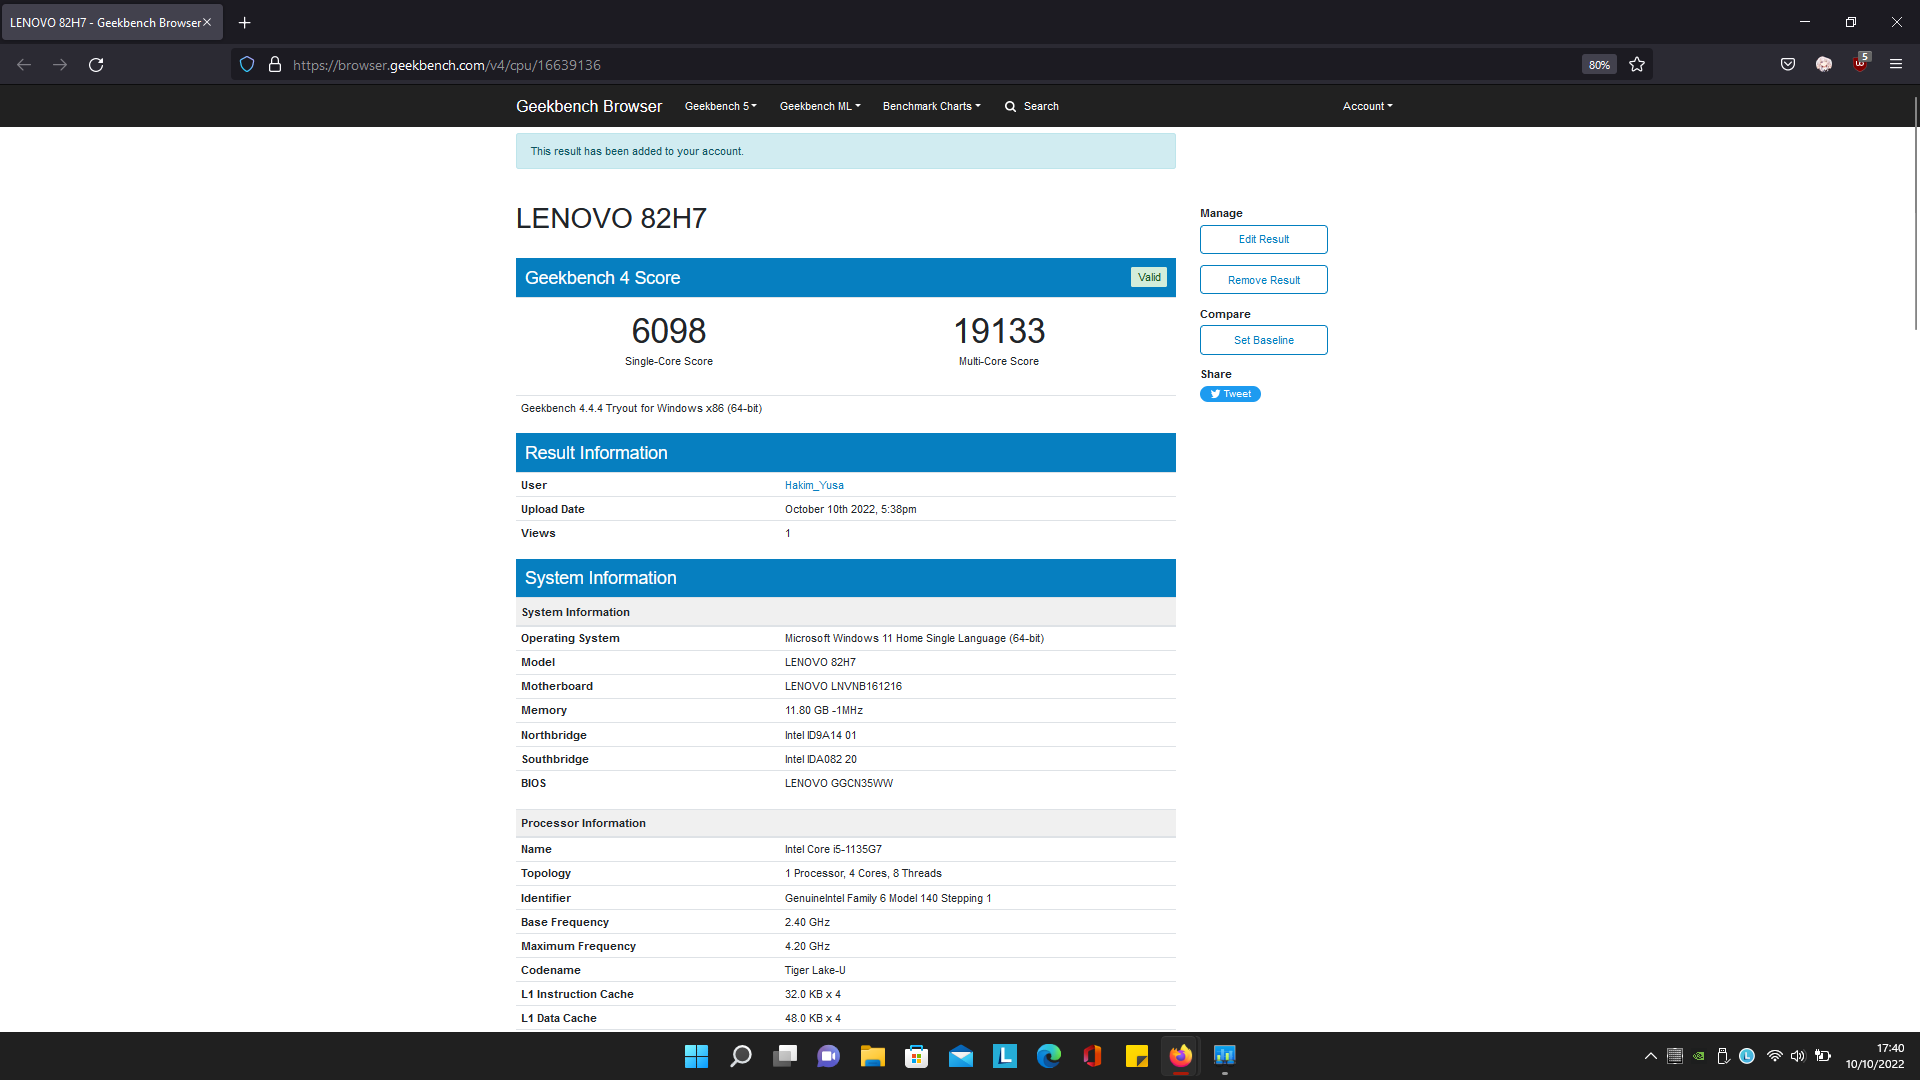Open taskbar Search magnifier
This screenshot has width=1920, height=1080.
coord(740,1056)
